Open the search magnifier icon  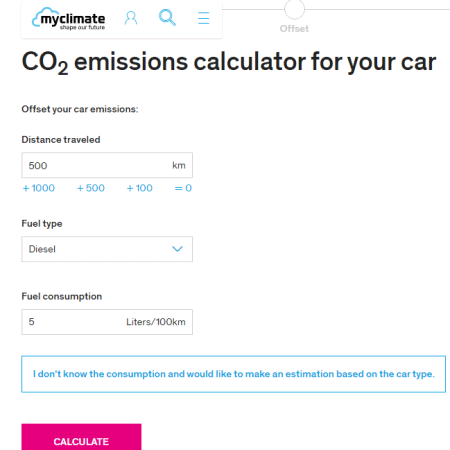pos(167,18)
